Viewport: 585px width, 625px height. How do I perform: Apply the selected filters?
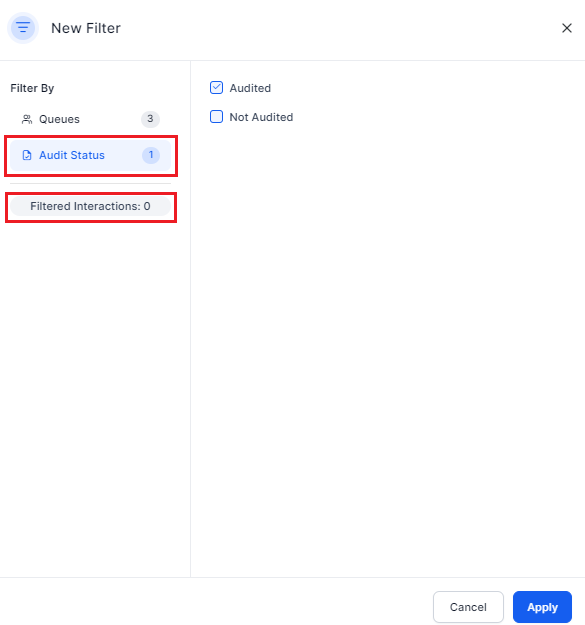(542, 607)
